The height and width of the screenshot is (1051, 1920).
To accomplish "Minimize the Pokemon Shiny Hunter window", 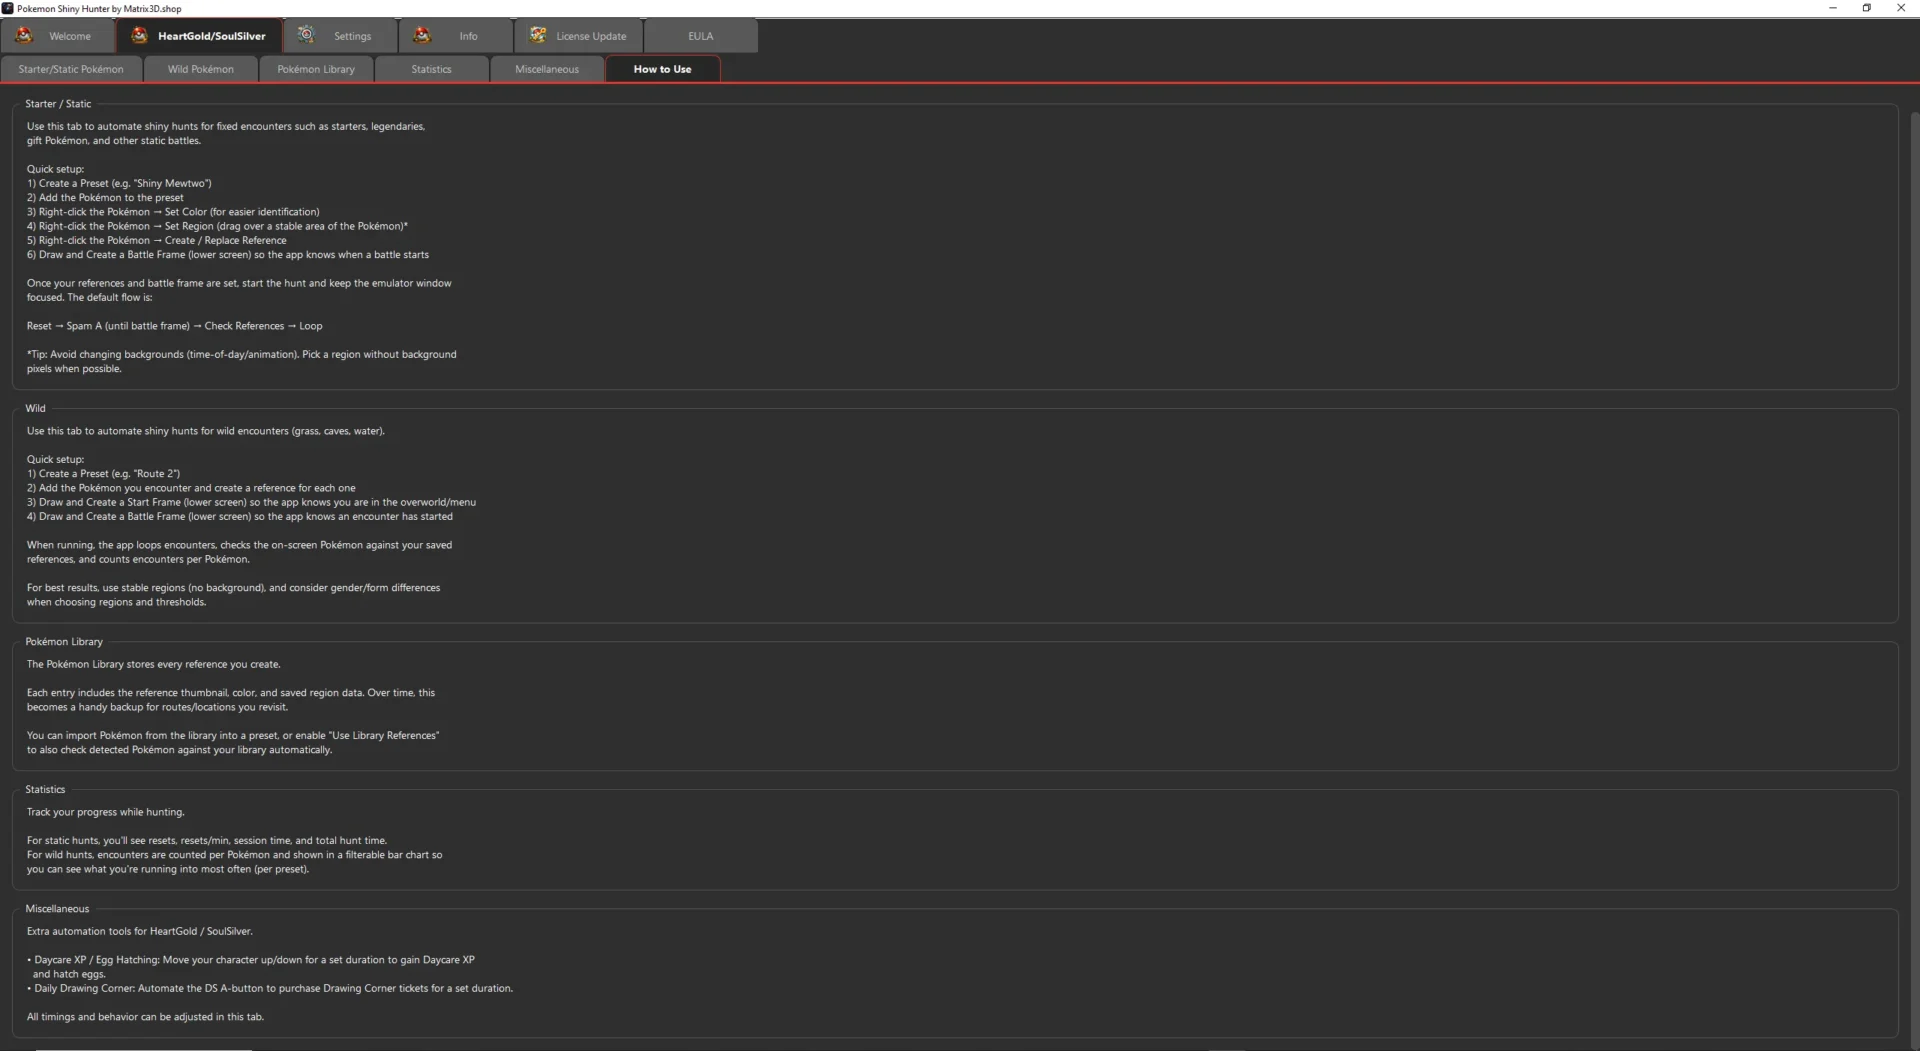I will [x=1833, y=8].
